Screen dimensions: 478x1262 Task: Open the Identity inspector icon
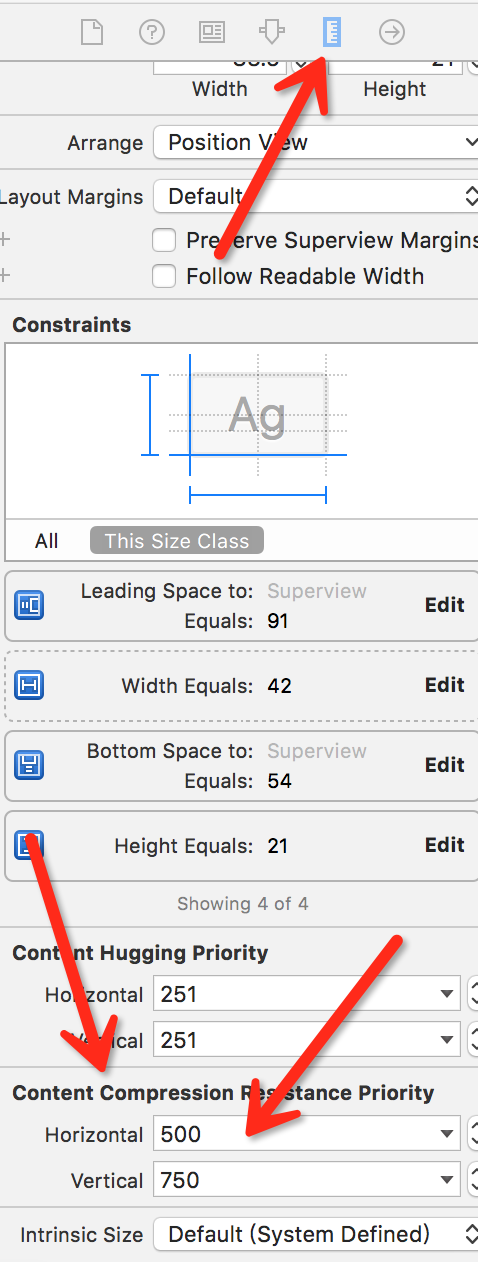pos(211,33)
